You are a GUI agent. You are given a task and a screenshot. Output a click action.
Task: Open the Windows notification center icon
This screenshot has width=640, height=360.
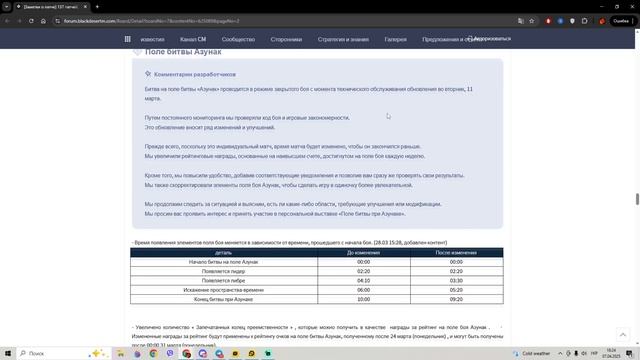coord(630,353)
